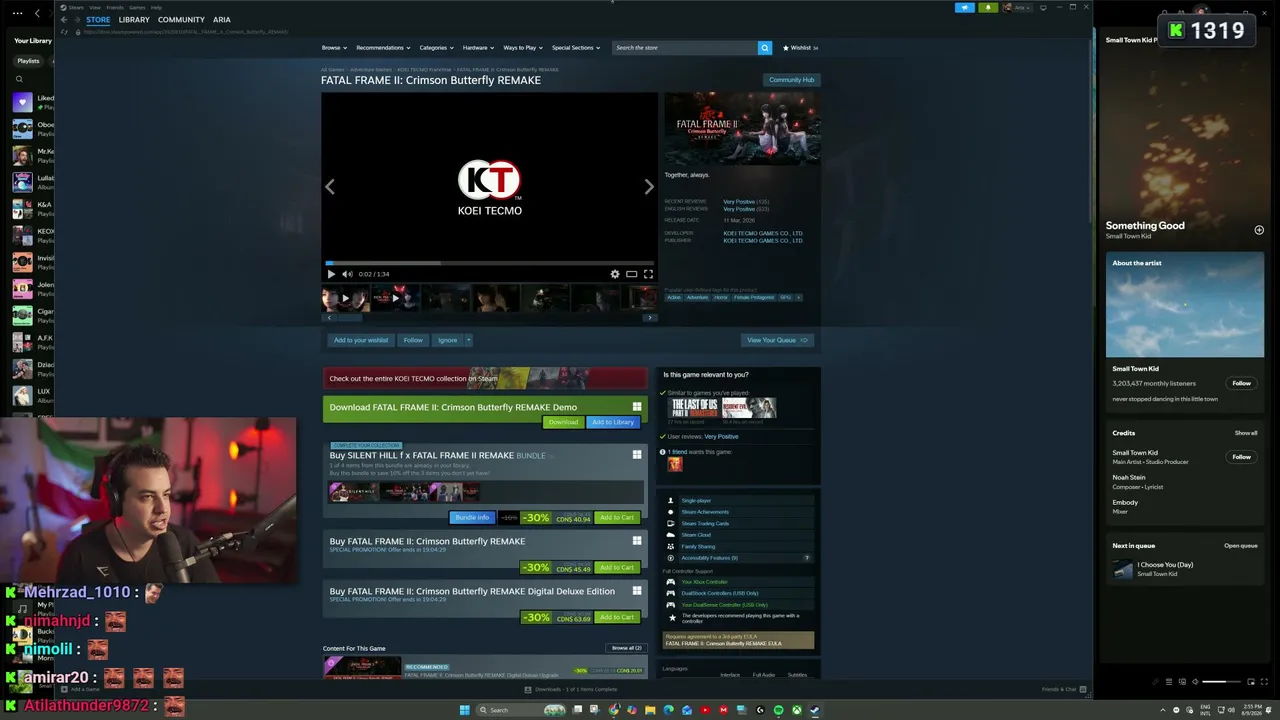This screenshot has width=1280, height=720.
Task: Focus the Search the store field
Action: pos(685,48)
